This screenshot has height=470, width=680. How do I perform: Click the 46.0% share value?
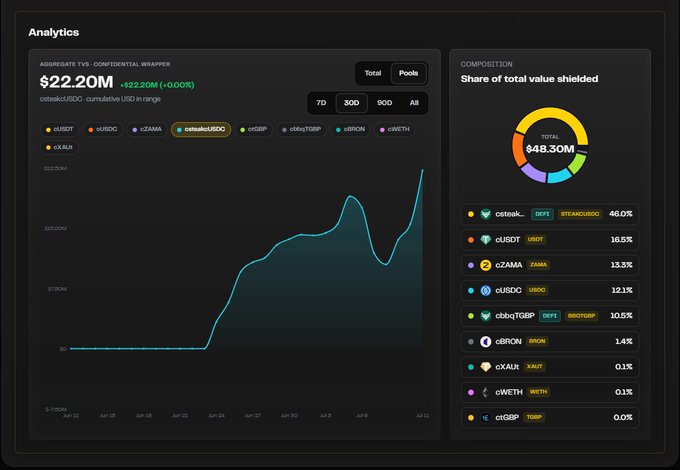pos(621,214)
